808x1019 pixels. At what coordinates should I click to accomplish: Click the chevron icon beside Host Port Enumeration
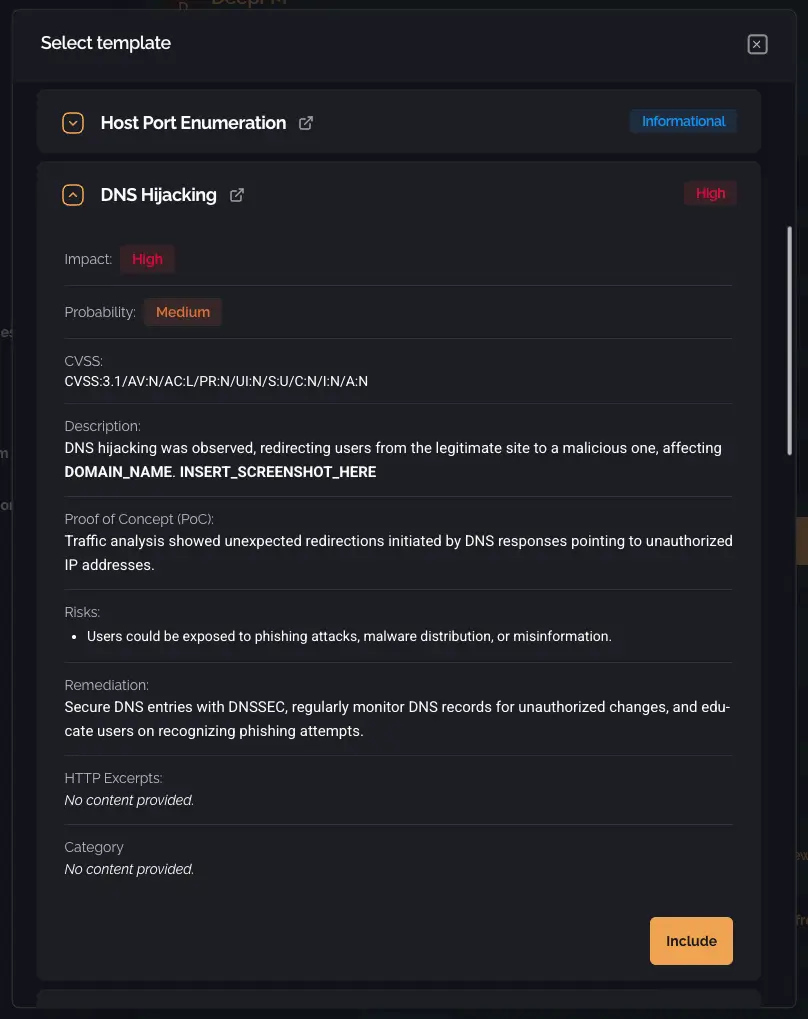point(72,122)
